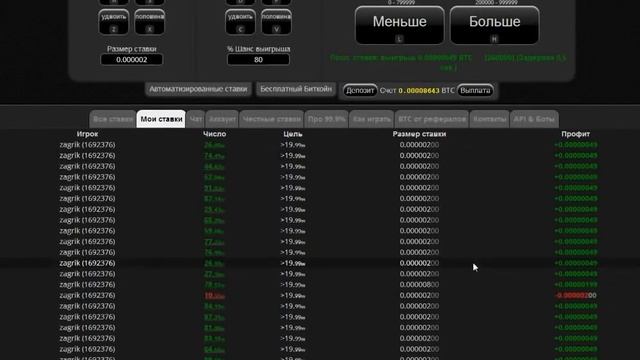
Task: Click the Бесплатный Биткойн button
Action: pos(296,89)
